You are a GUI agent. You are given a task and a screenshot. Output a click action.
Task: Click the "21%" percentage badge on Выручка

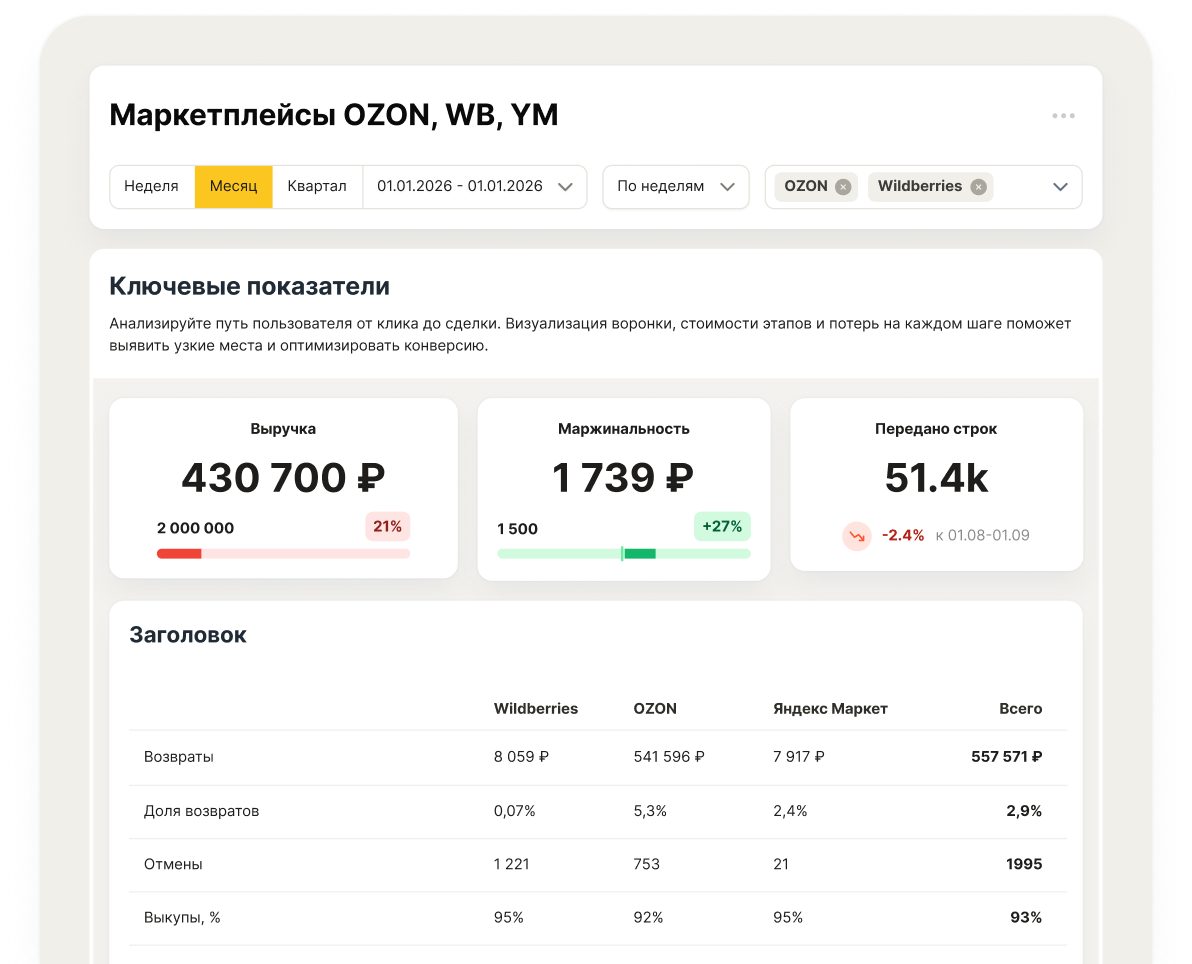pos(387,526)
